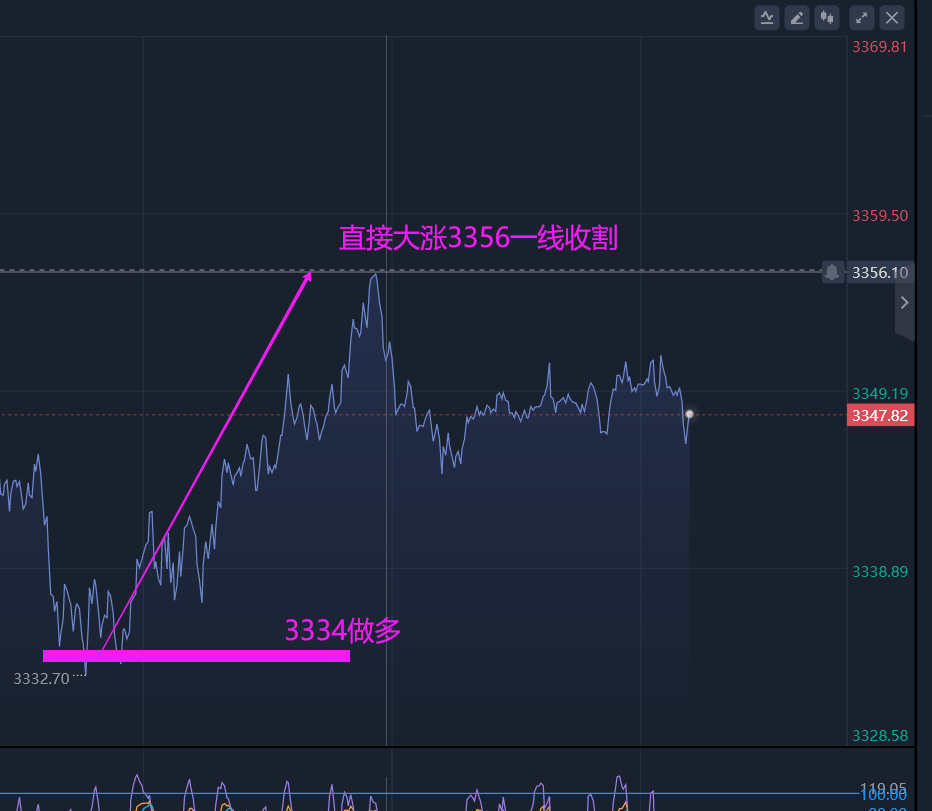Click the 3338.89 price axis label

pyautogui.click(x=879, y=571)
